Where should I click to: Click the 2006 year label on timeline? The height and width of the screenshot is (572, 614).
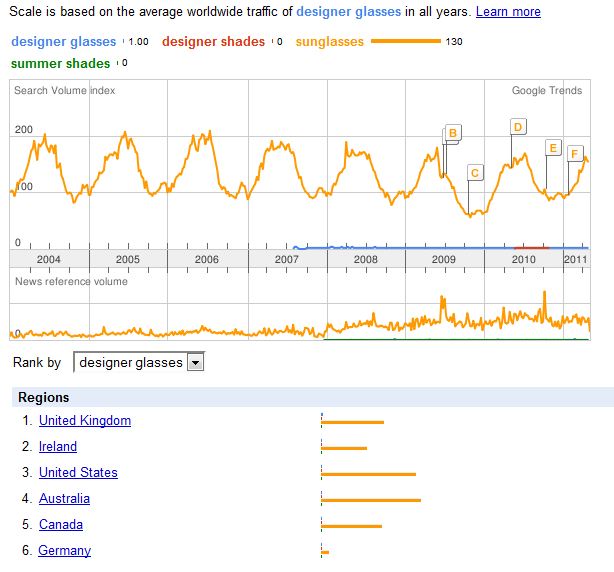click(x=207, y=259)
